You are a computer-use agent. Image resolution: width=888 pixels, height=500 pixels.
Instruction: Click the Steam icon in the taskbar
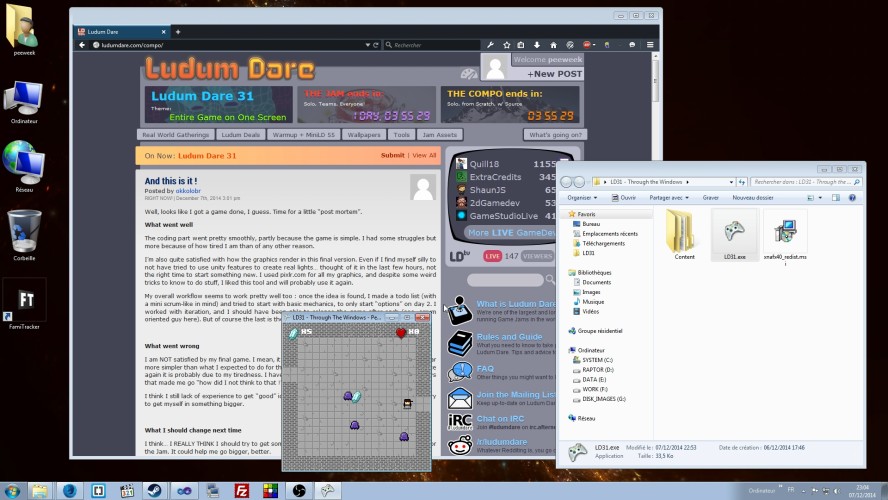coord(154,490)
